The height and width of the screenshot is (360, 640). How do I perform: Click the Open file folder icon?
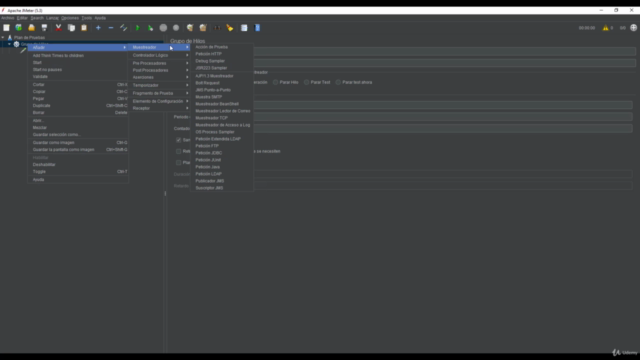31,28
